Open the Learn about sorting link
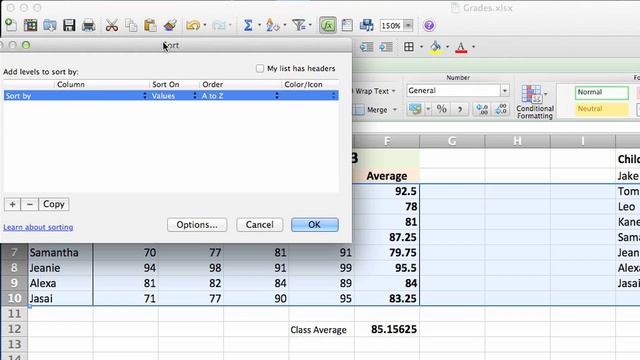 pyautogui.click(x=38, y=227)
